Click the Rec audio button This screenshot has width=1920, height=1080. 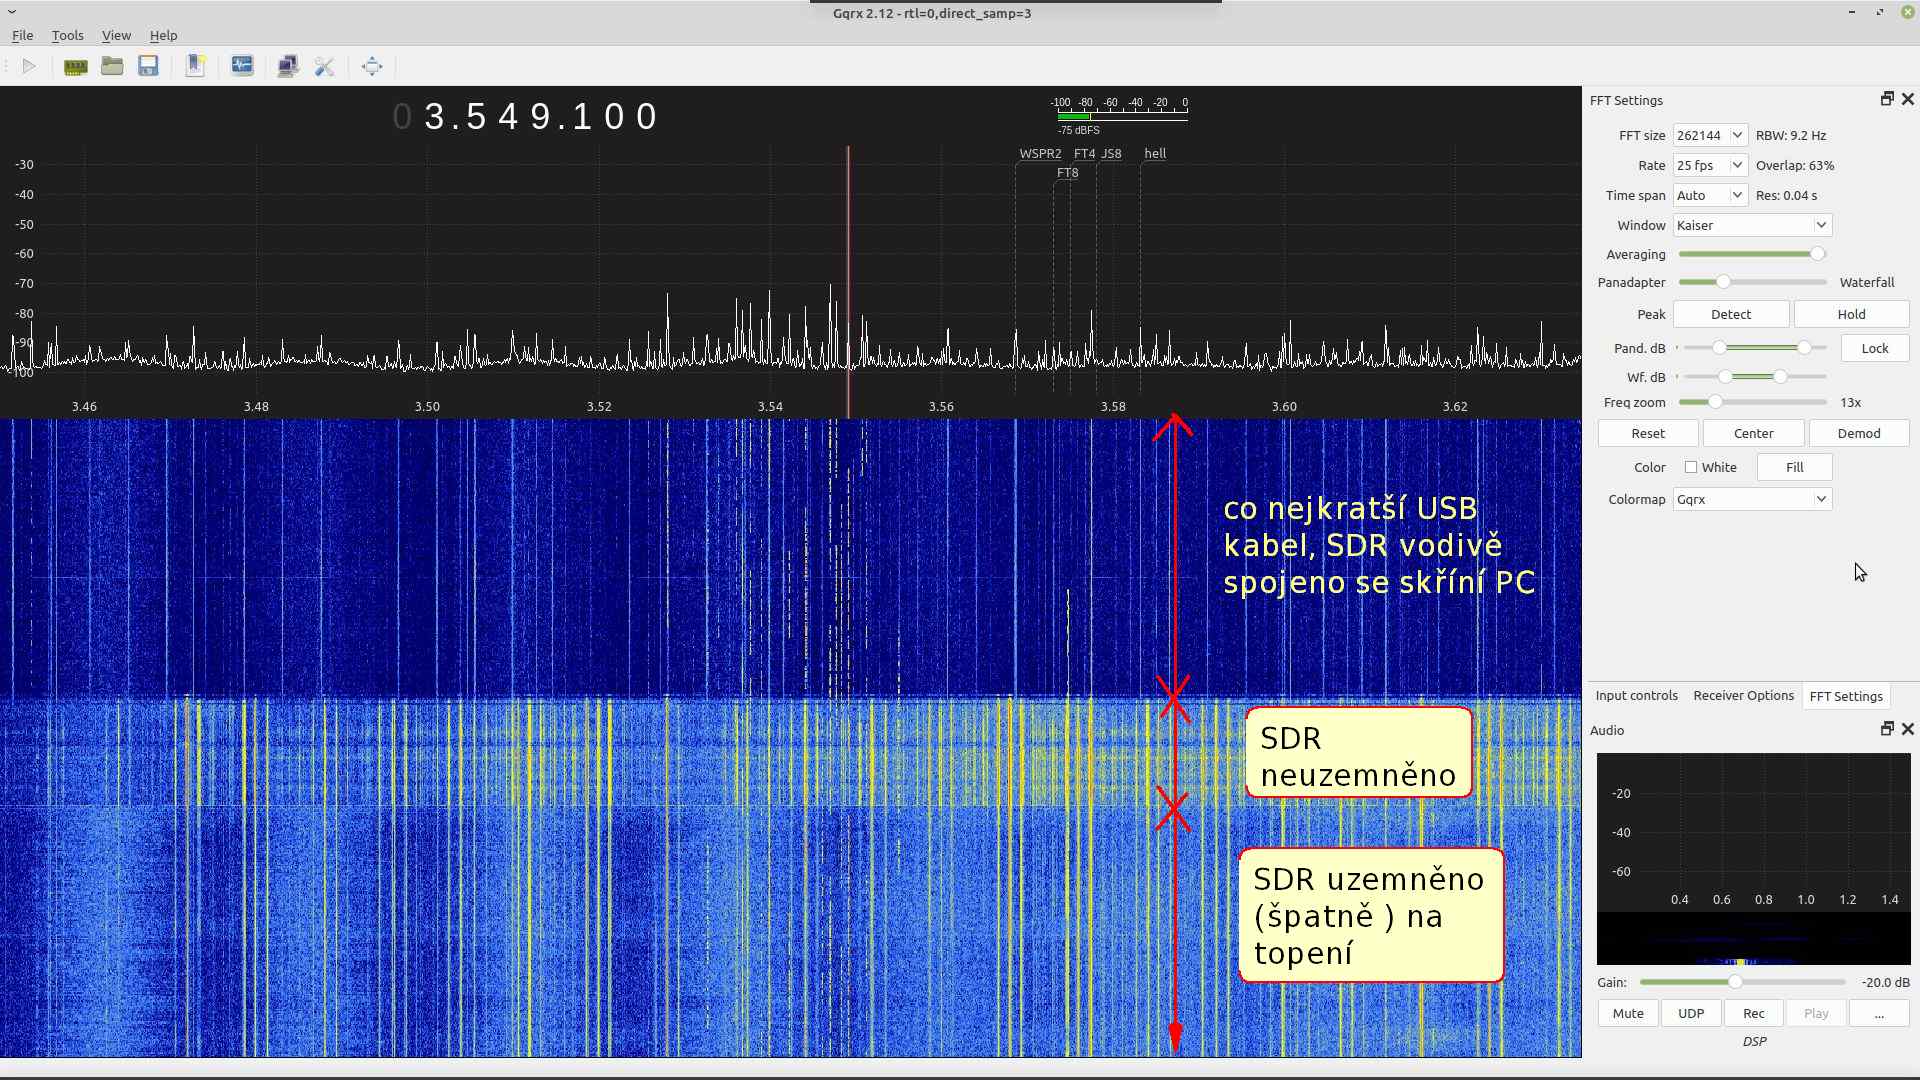click(x=1753, y=1013)
